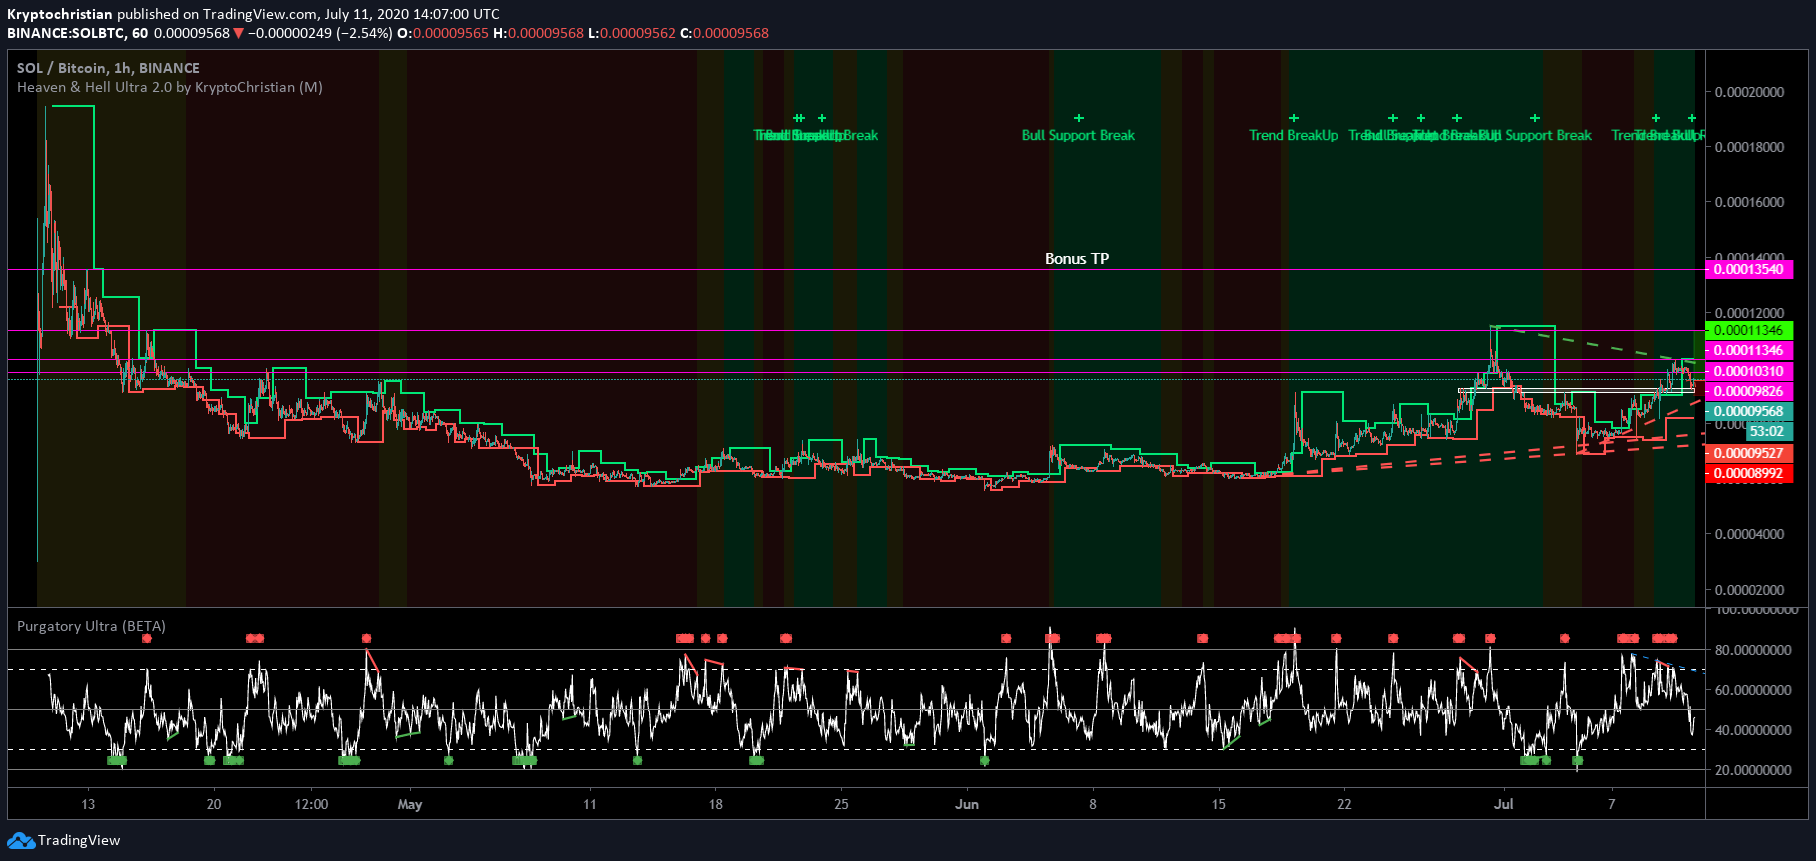This screenshot has width=1816, height=861.
Task: Click the 20.00000000 oscillator axis value
Action: coord(1753,770)
